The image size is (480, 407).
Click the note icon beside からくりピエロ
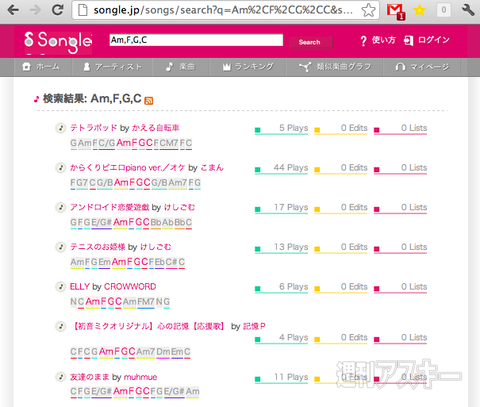click(60, 167)
